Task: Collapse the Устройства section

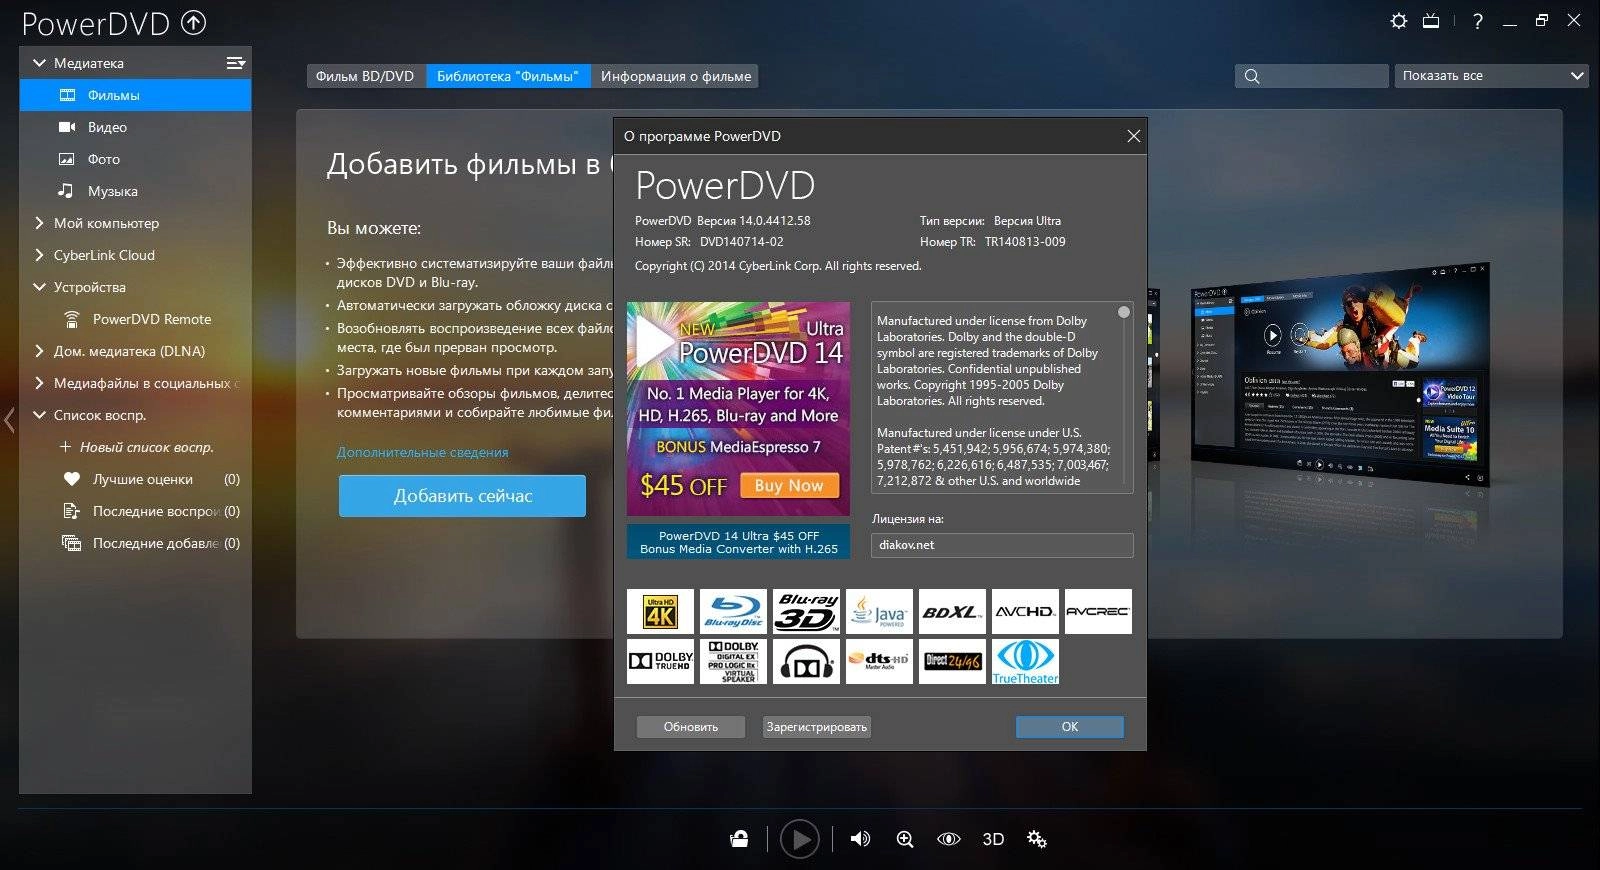Action: click(x=40, y=287)
